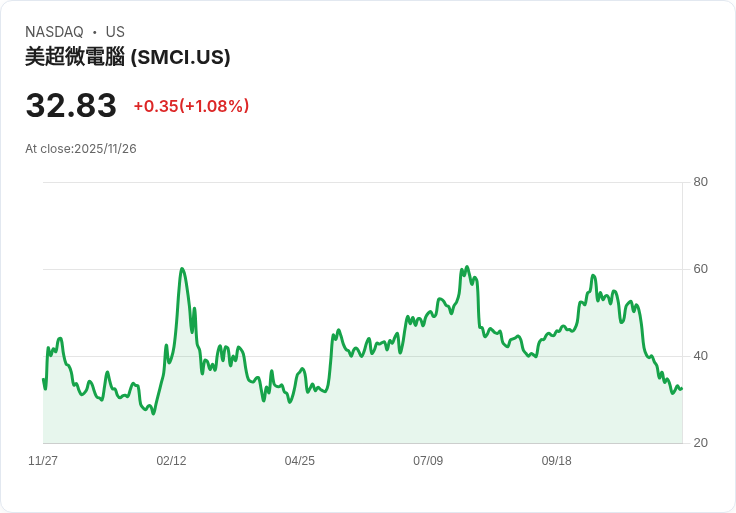Screen dimensions: 736x513
Task: Click the 40 value on price axis
Action: [x=701, y=356]
